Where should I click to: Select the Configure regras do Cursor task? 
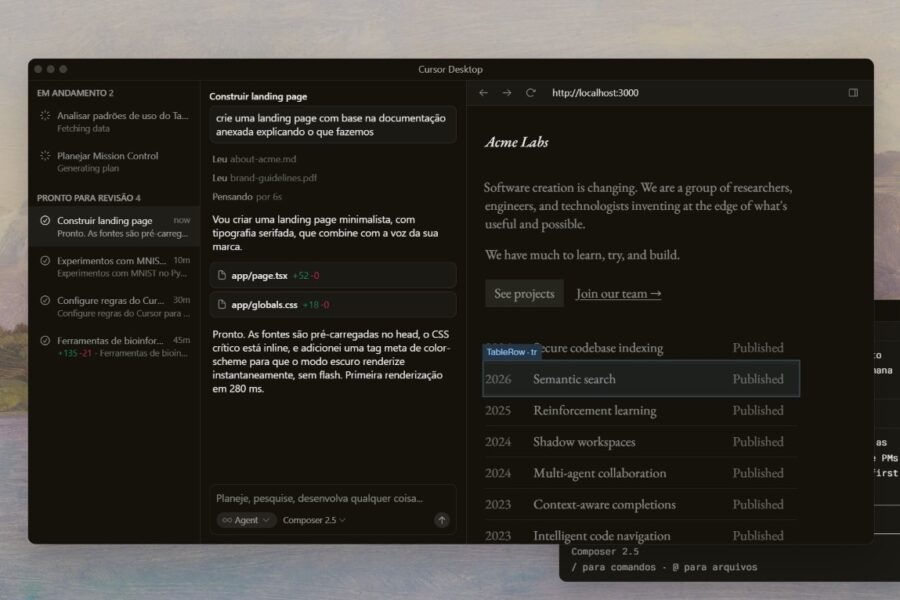pos(114,307)
